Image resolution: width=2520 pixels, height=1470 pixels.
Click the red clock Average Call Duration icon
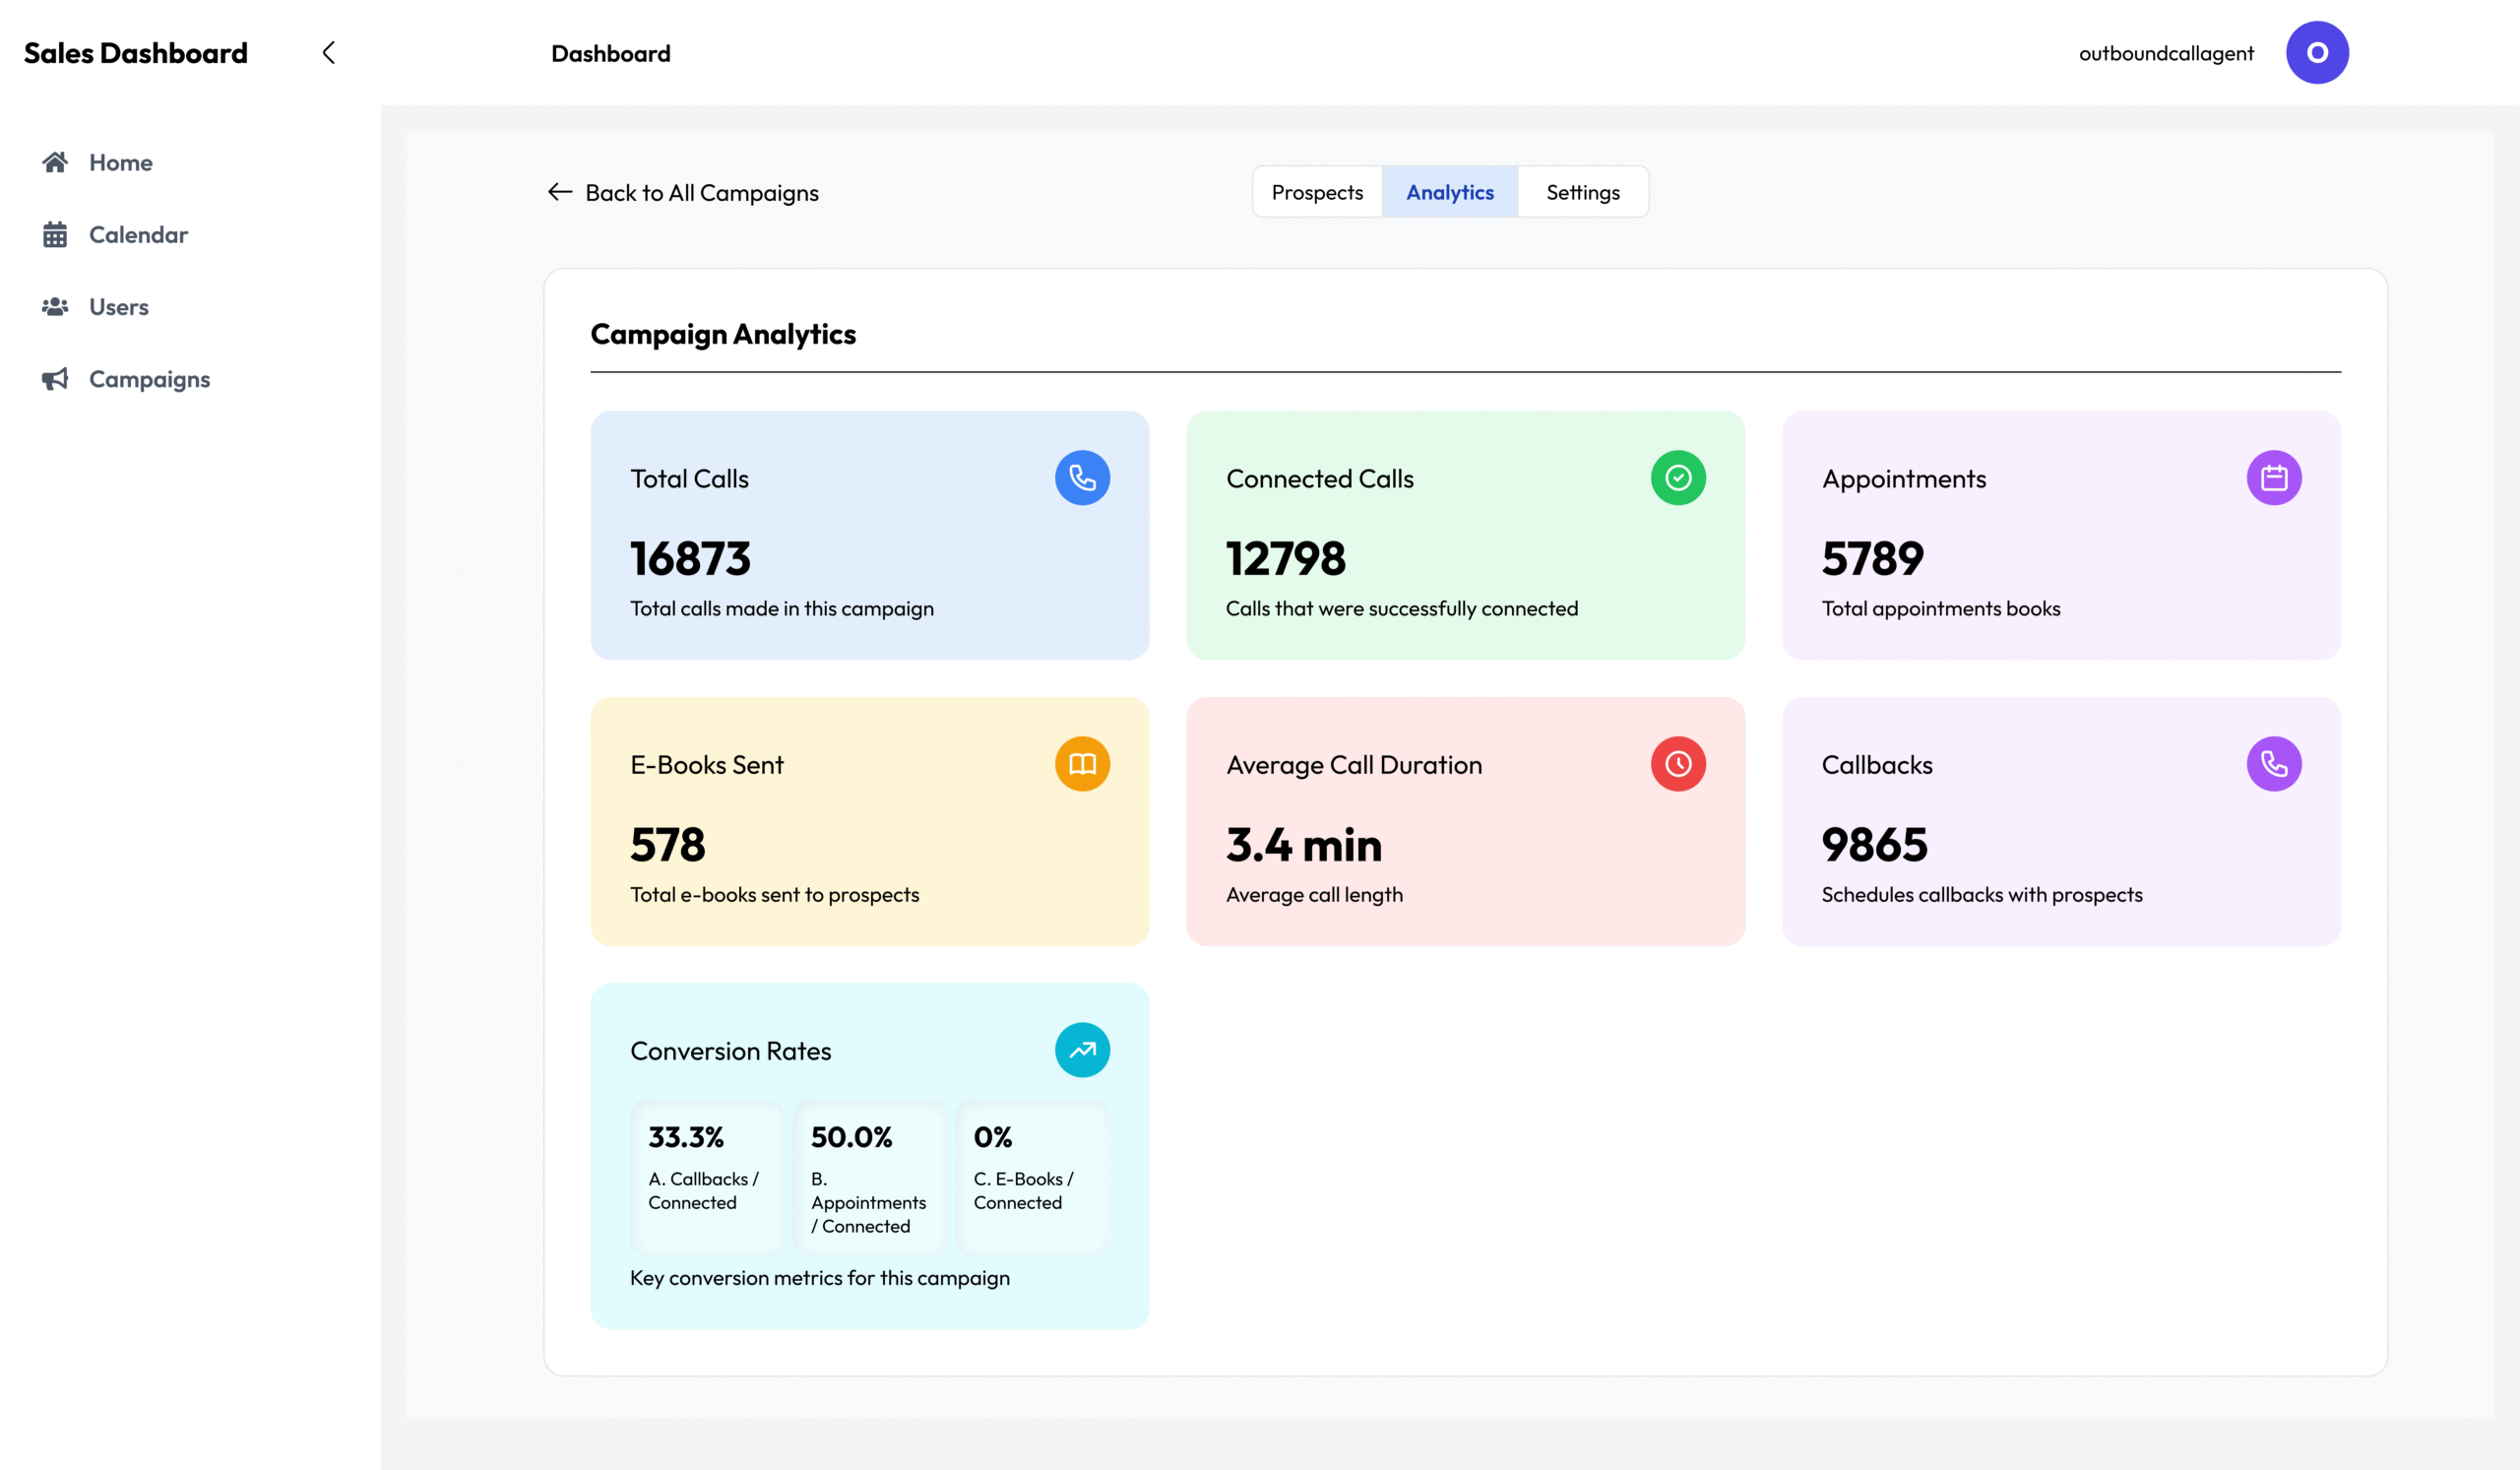pyautogui.click(x=1678, y=764)
